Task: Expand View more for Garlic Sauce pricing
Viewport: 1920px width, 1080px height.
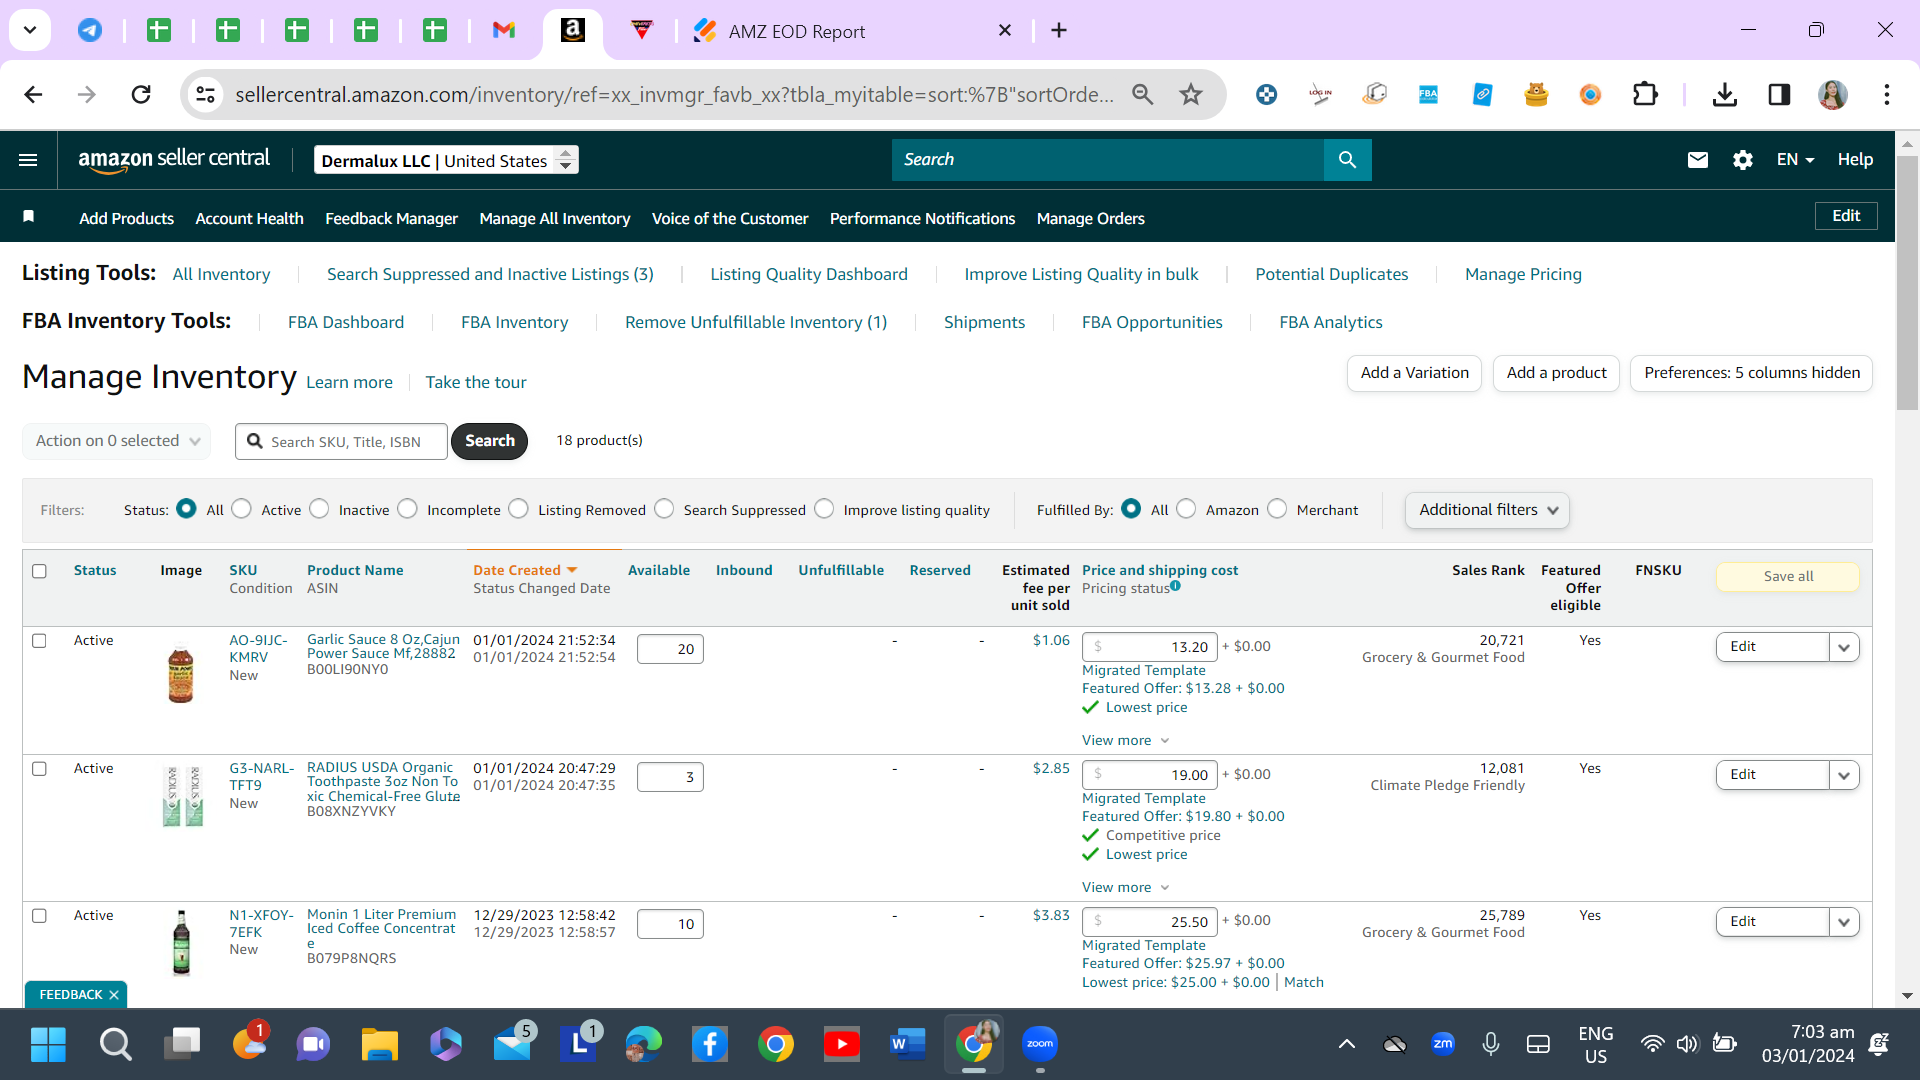Action: coord(1126,741)
